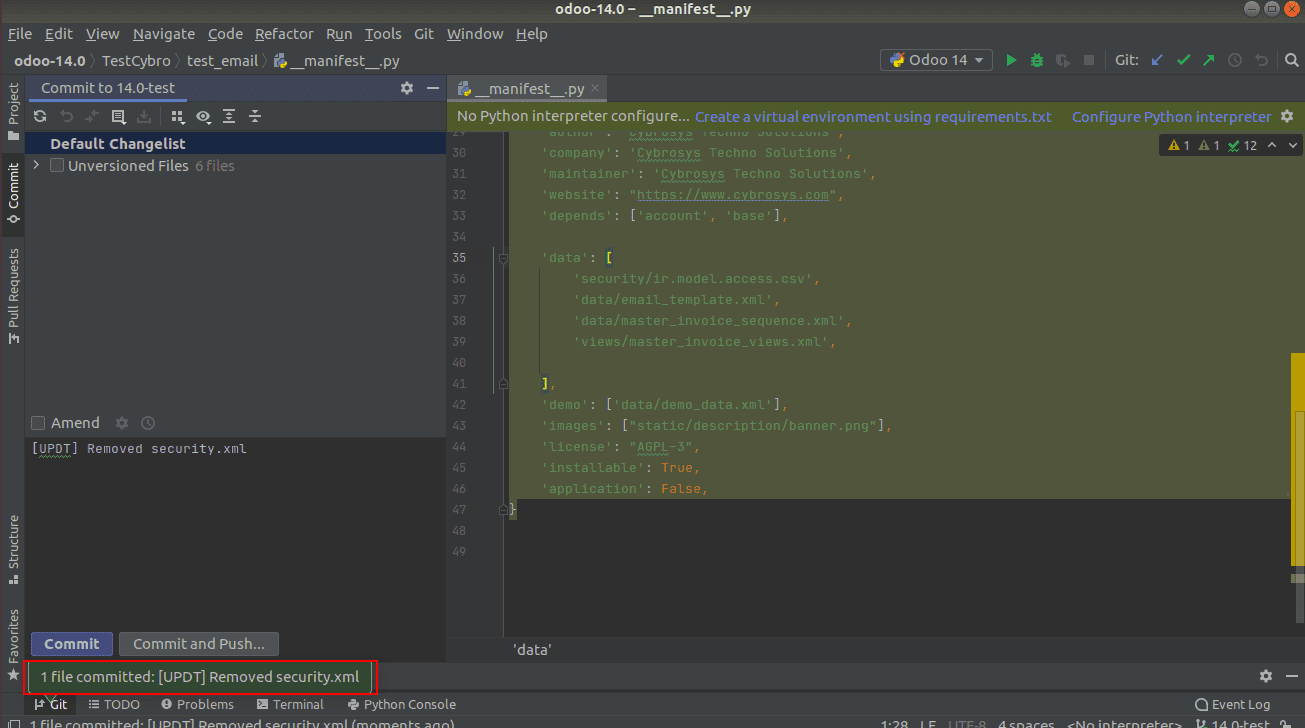Switch to Commit to 14.0-test tab
Viewport: 1305px width, 728px height.
(108, 88)
